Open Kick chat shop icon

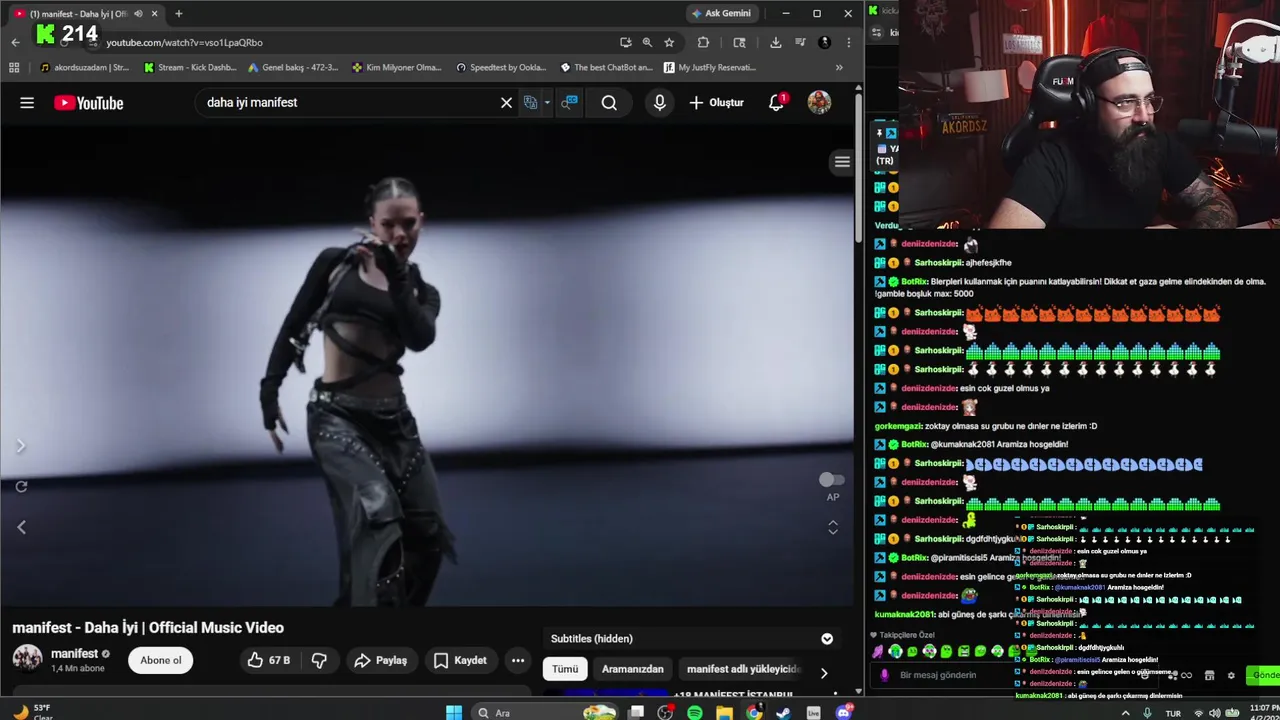pyautogui.click(x=1209, y=676)
